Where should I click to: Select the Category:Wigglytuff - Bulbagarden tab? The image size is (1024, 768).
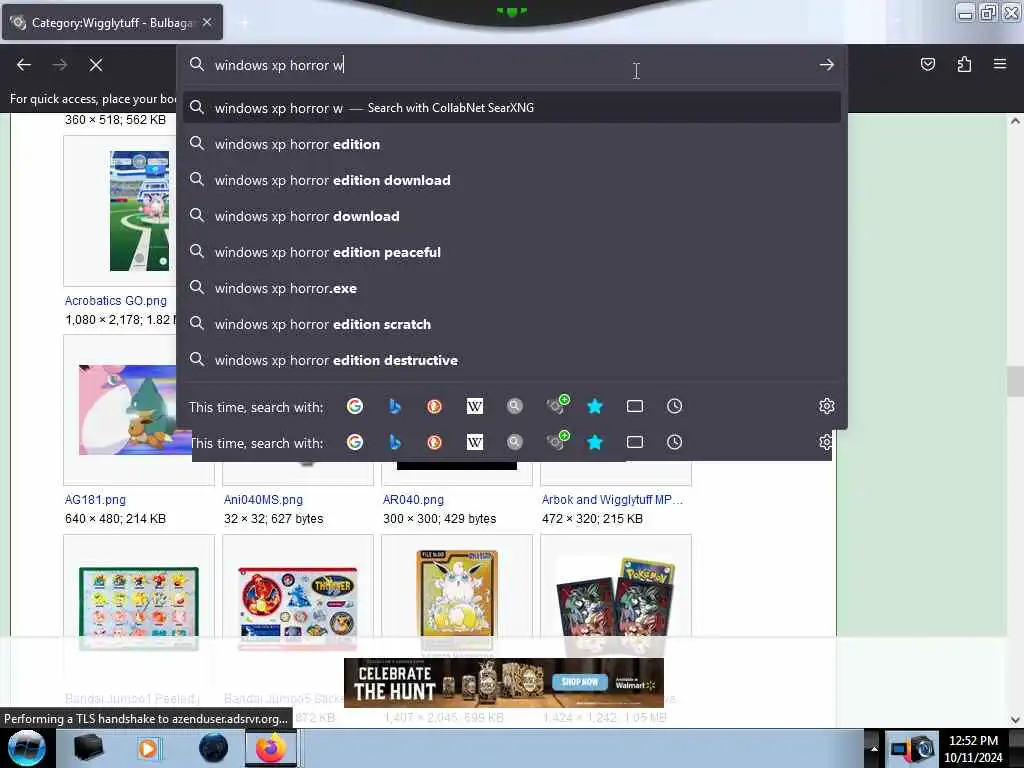click(x=112, y=22)
